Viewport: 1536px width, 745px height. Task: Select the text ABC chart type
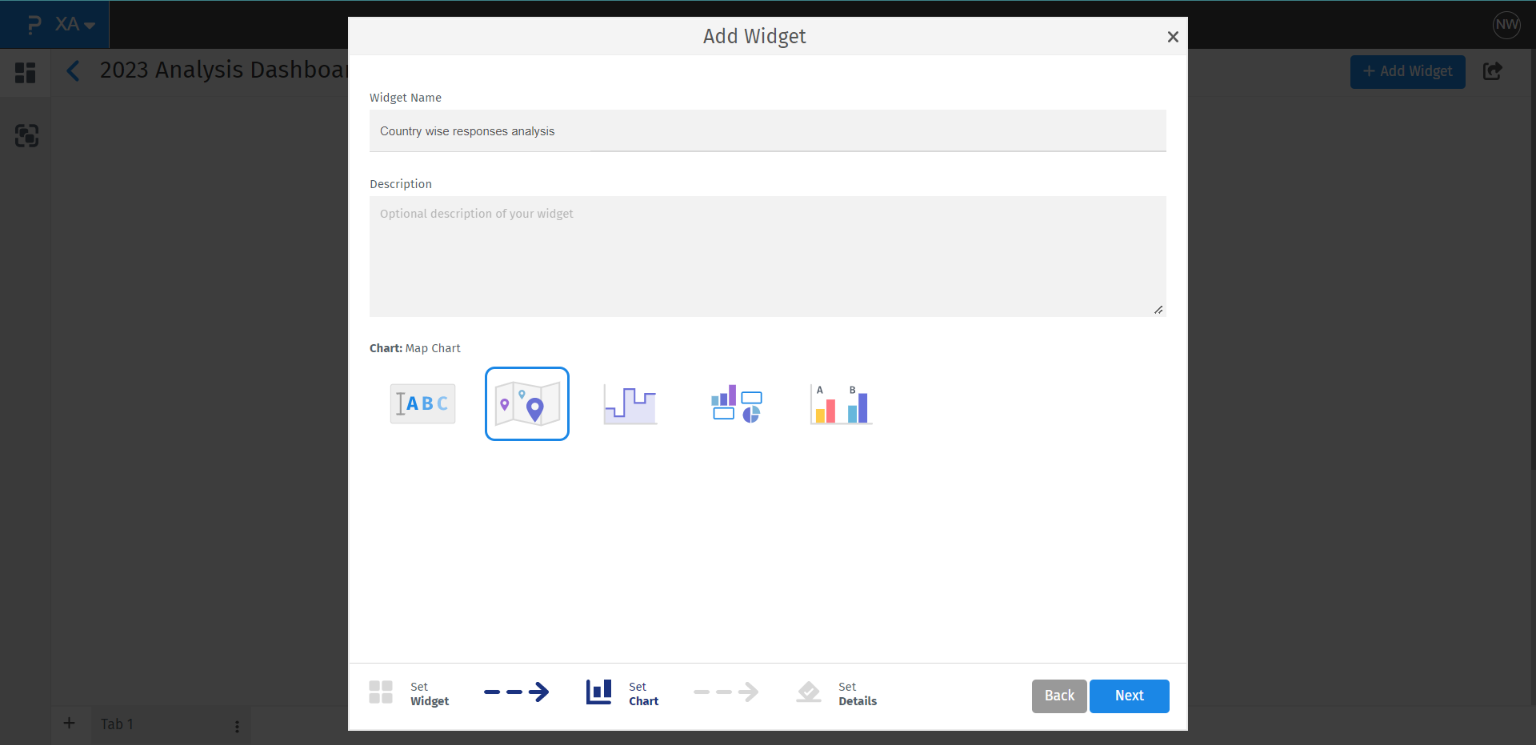[422, 404]
